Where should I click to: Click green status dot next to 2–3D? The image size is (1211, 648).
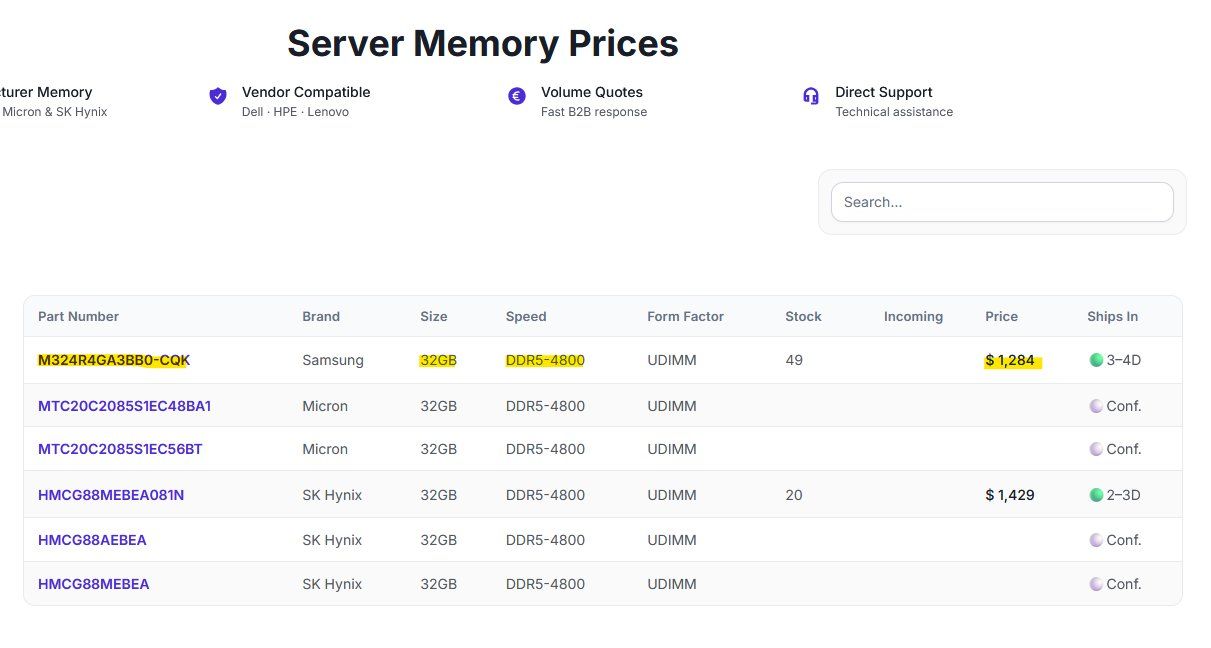click(1096, 495)
